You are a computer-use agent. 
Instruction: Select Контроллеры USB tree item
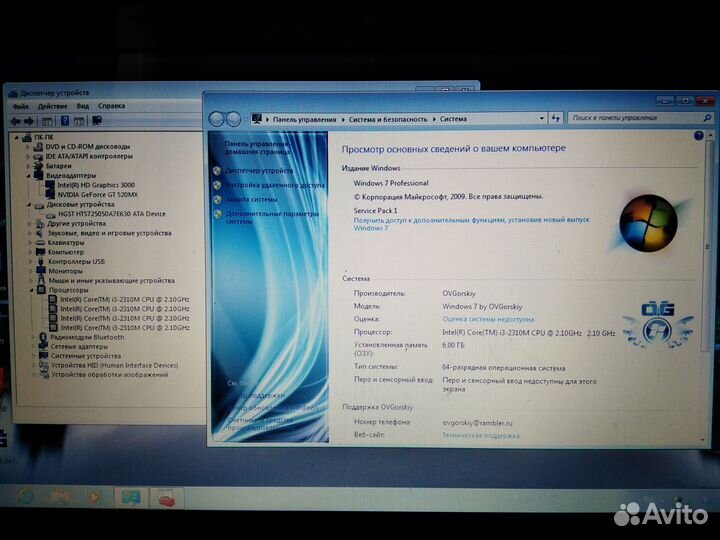click(76, 262)
